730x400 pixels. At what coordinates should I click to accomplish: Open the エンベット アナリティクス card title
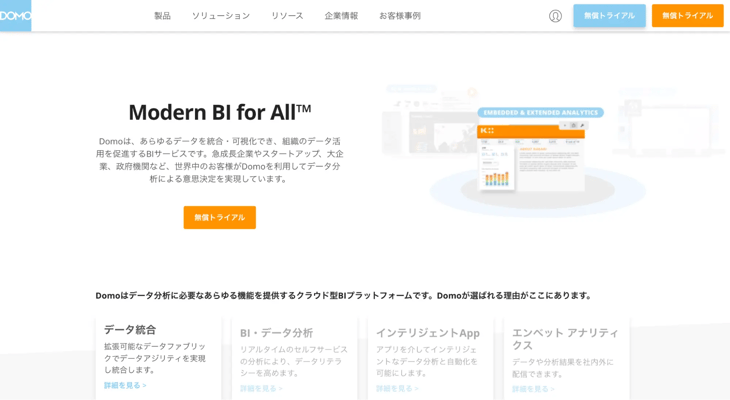(x=565, y=339)
